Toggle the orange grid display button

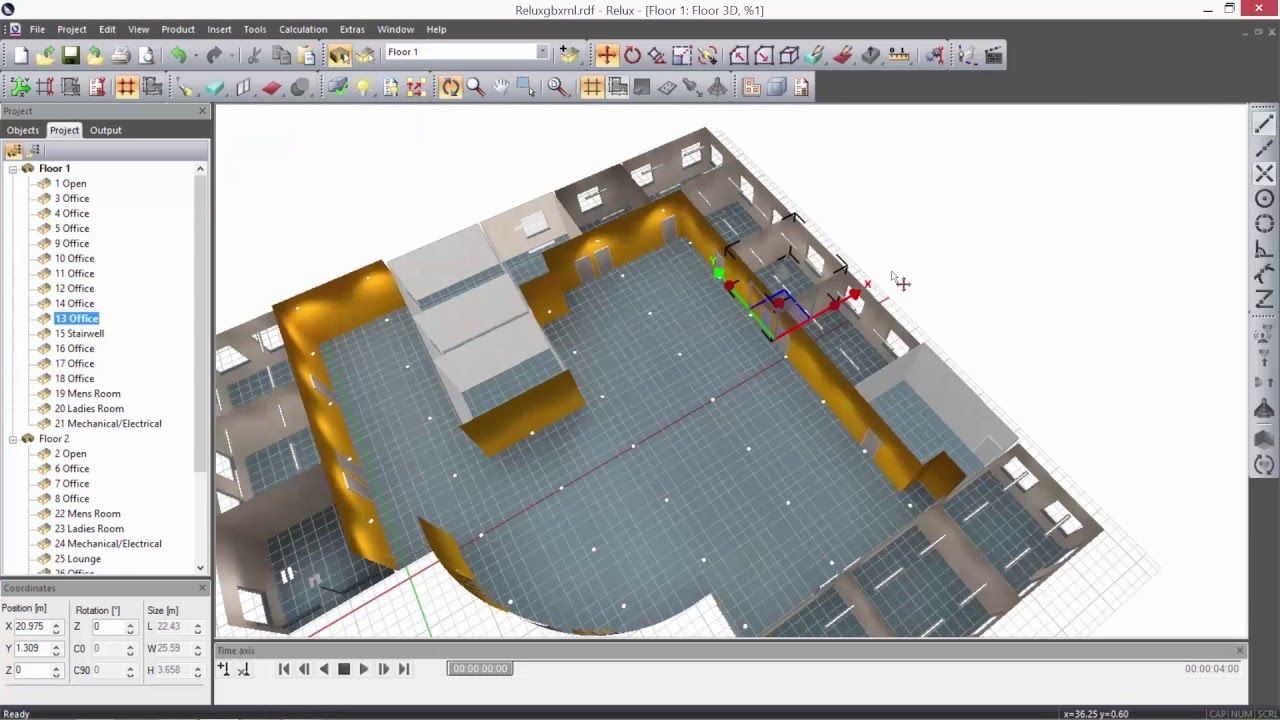pos(126,87)
